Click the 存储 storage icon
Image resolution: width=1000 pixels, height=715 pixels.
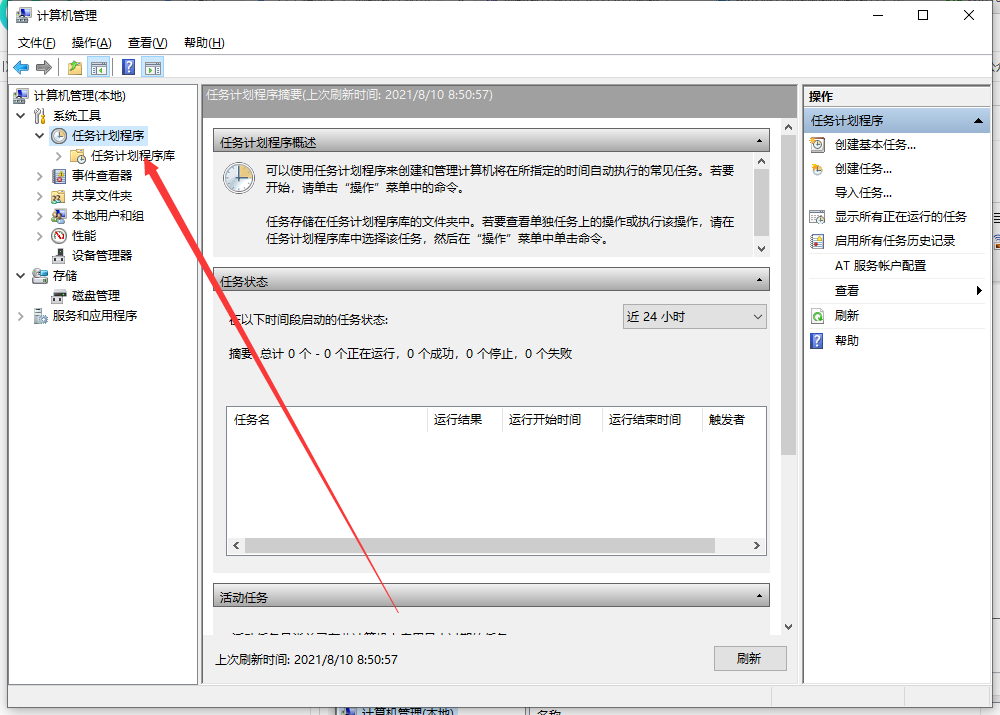tap(40, 276)
